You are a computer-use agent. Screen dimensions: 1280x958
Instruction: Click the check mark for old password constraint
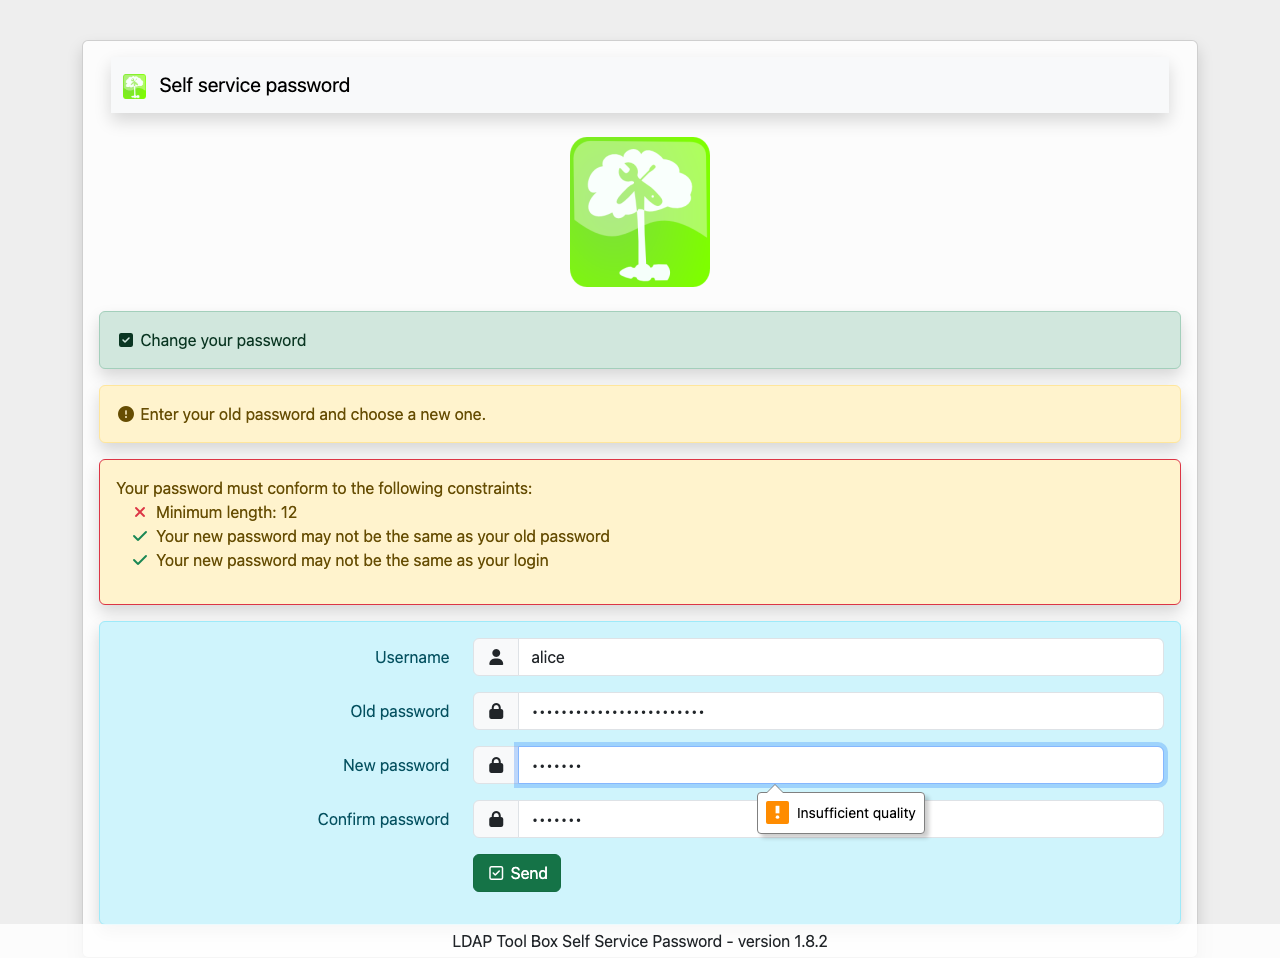point(140,536)
